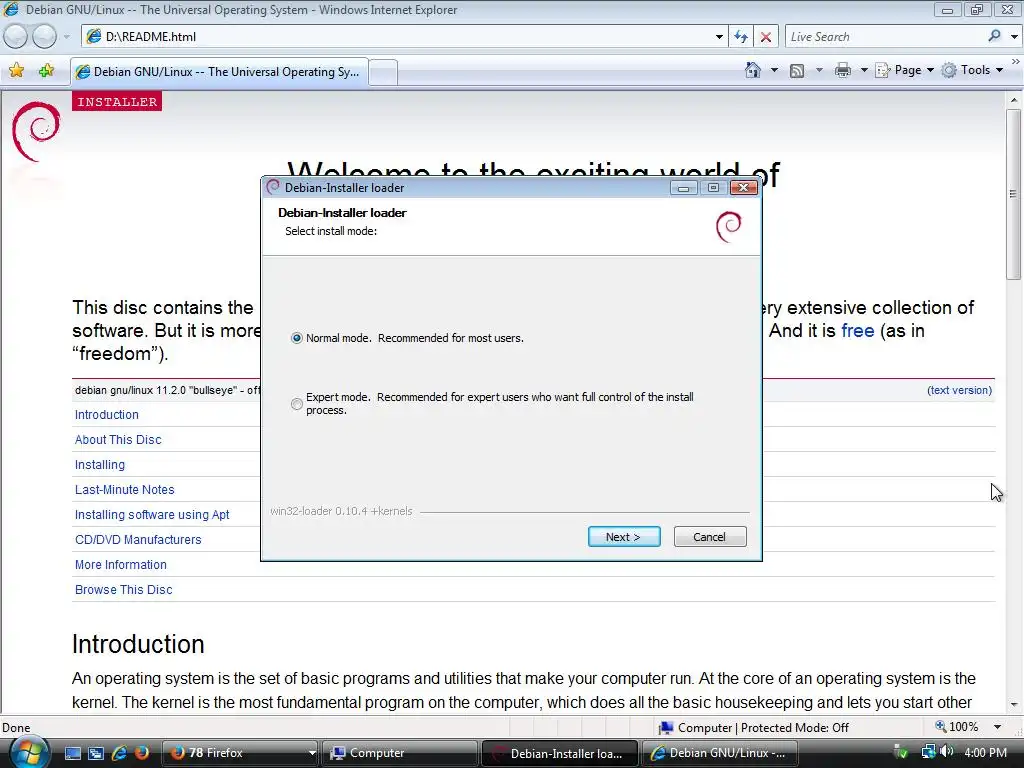Open Installing software using Apt link
Screen dimensions: 1024x768
pyautogui.click(x=152, y=515)
